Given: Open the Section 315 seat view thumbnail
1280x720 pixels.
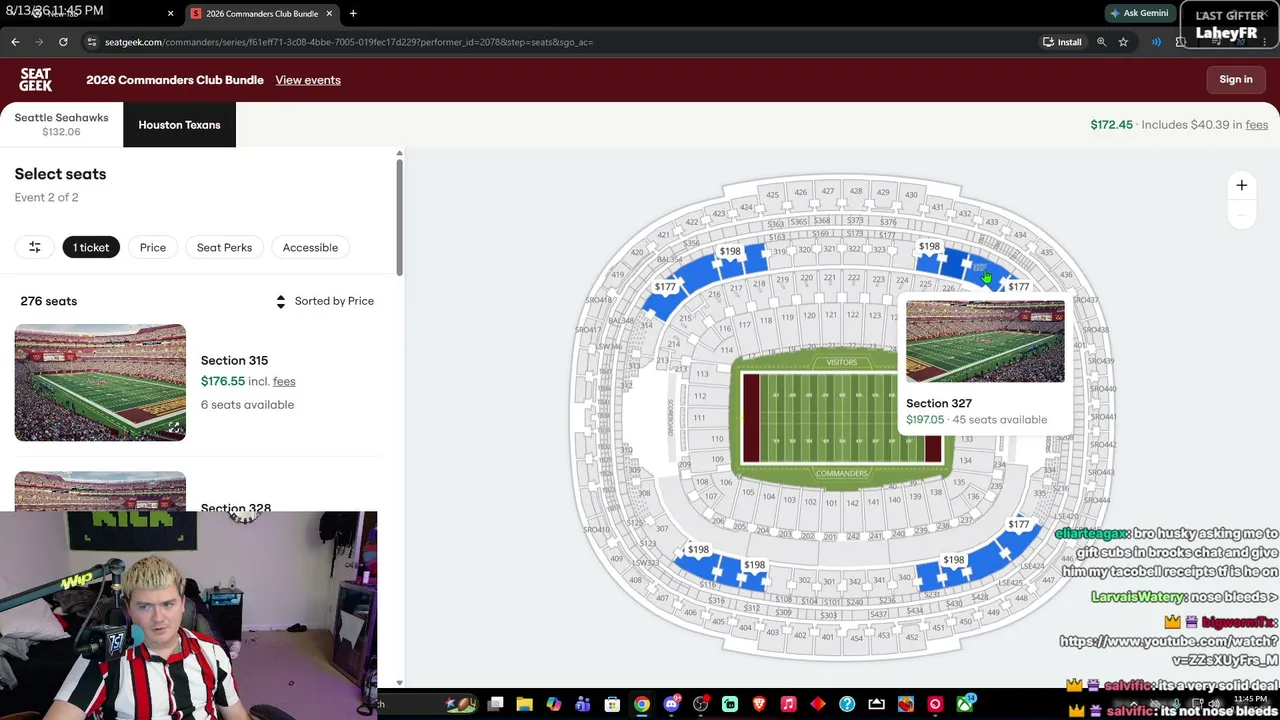Looking at the screenshot, I should 100,382.
